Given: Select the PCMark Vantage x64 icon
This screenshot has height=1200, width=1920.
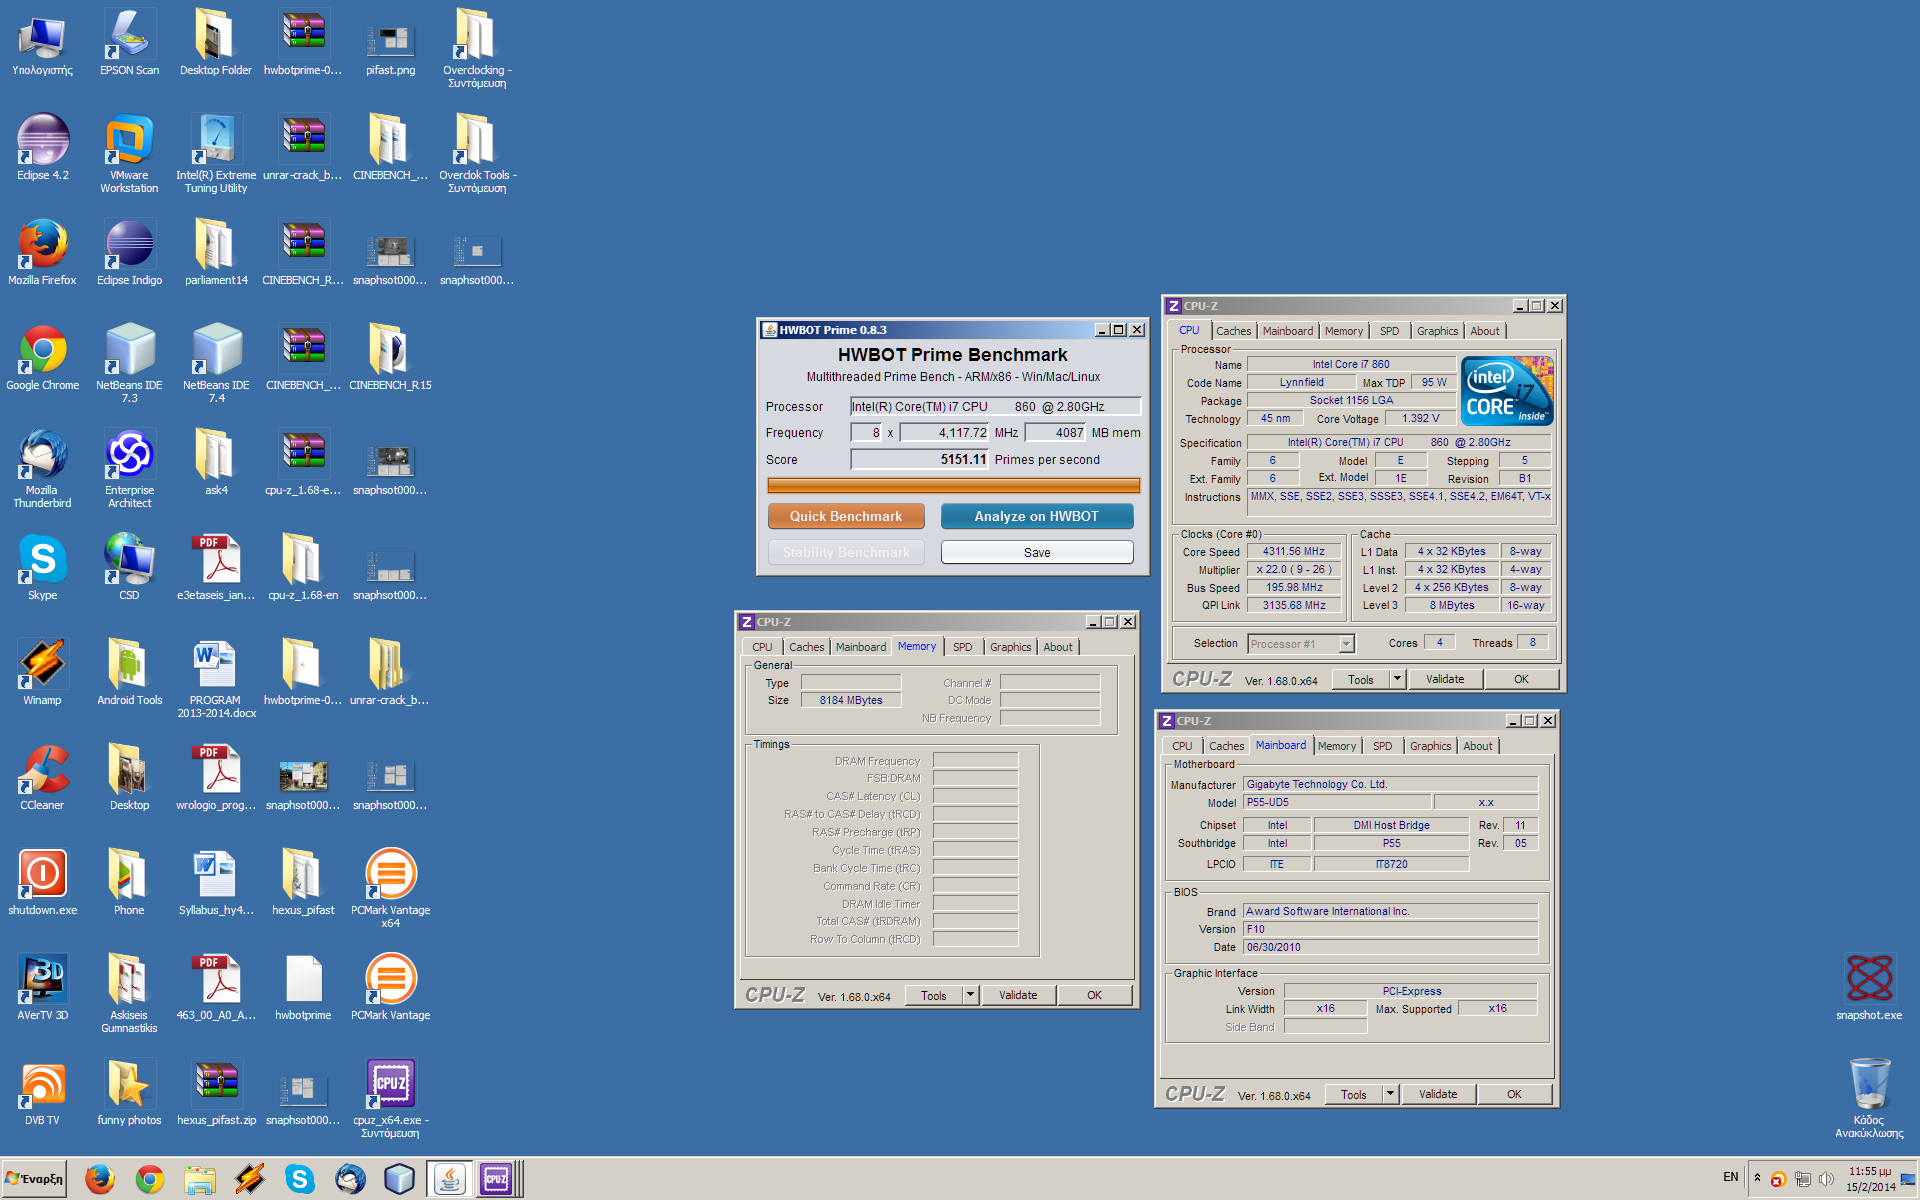Looking at the screenshot, I should pos(390,889).
